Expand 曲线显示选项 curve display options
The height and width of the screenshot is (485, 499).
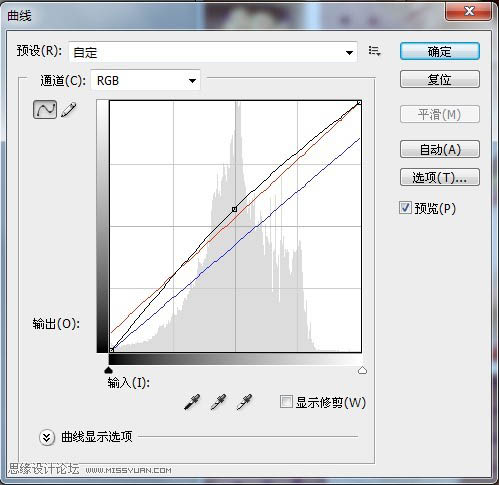[47, 437]
